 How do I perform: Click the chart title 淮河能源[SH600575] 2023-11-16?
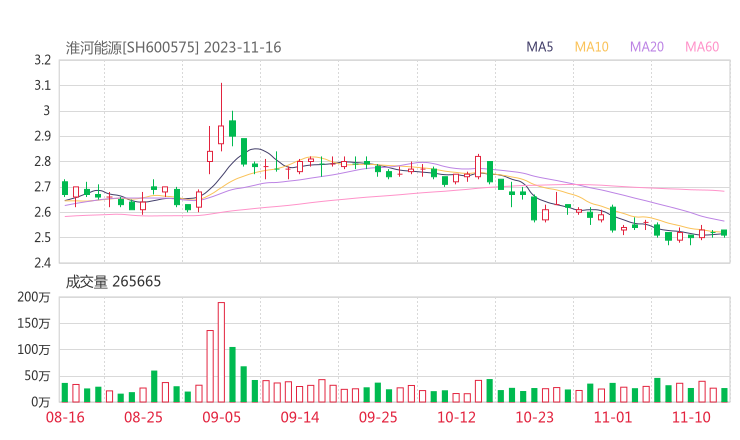[173, 48]
